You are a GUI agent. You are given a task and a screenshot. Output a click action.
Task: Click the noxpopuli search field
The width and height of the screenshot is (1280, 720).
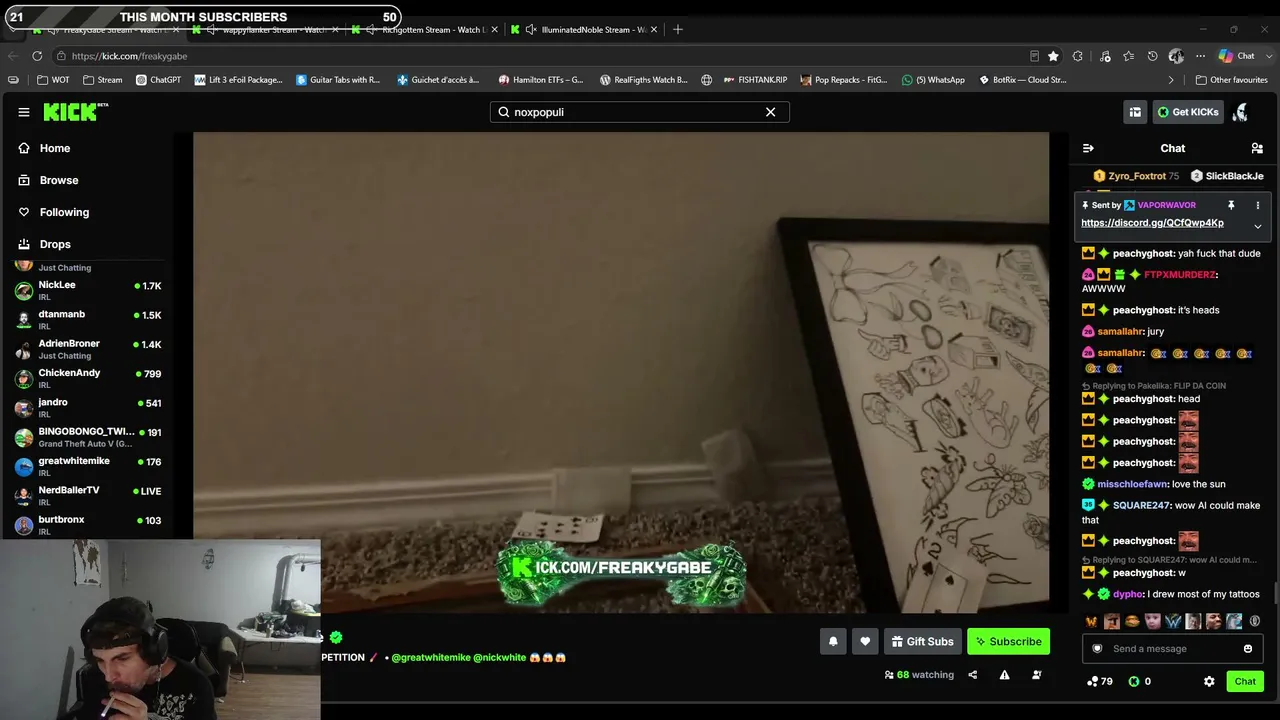point(640,112)
